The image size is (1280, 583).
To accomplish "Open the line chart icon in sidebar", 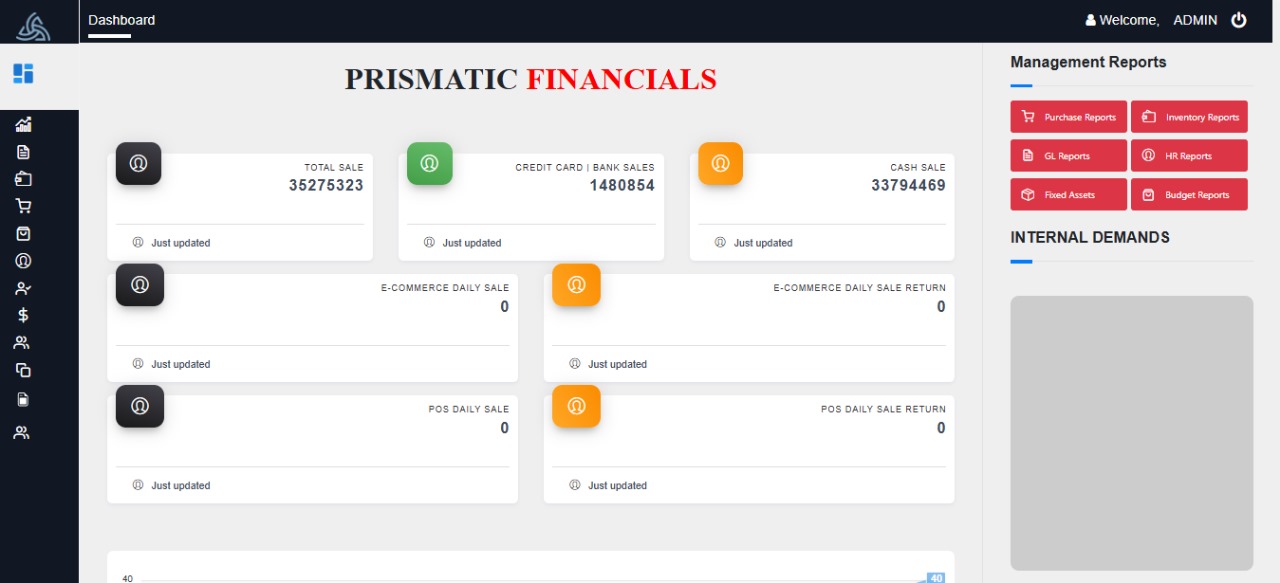I will (x=23, y=125).
